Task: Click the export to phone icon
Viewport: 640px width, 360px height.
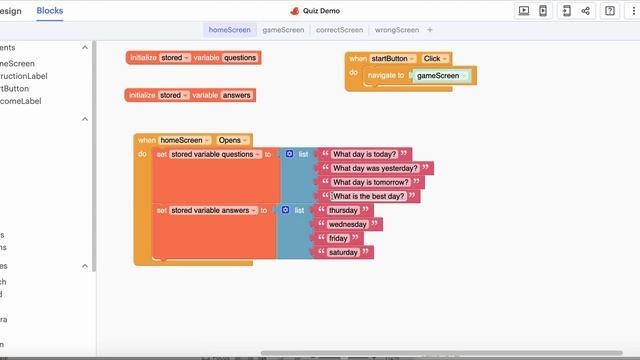Action: (x=567, y=11)
